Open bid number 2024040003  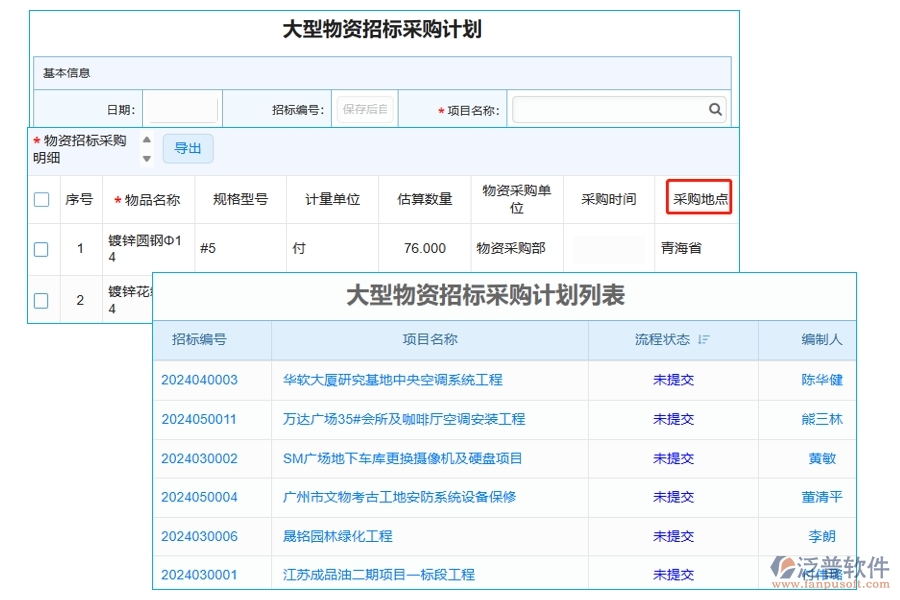pyautogui.click(x=198, y=380)
